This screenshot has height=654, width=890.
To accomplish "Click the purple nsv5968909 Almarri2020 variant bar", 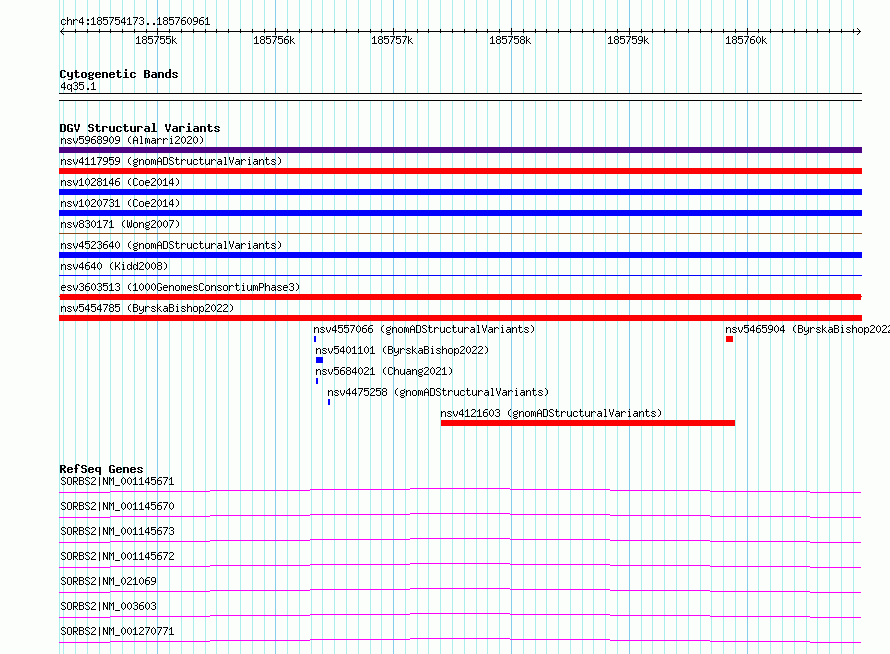I will click(x=460, y=150).
